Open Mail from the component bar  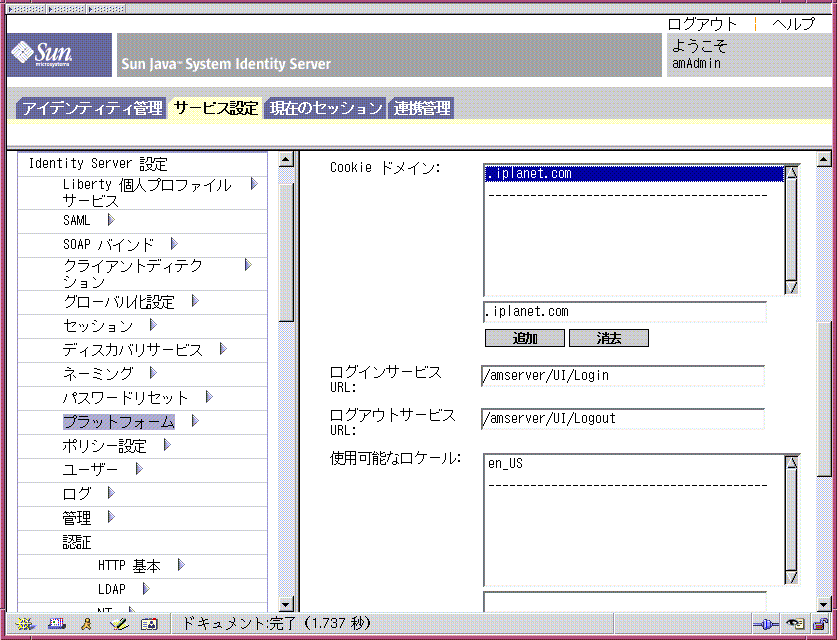[56, 623]
